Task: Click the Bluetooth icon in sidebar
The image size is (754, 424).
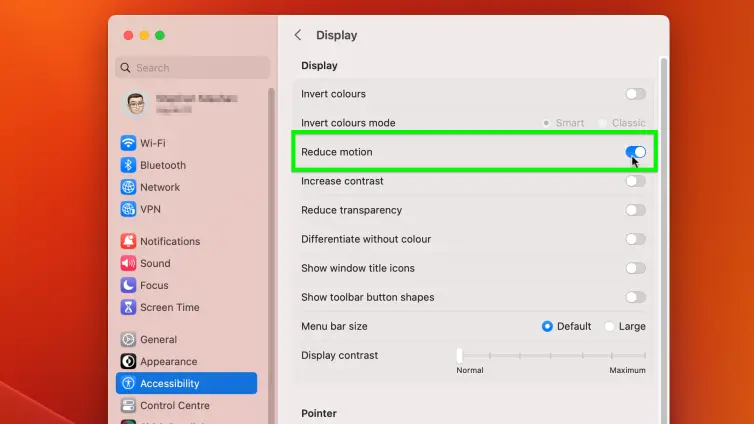Action: point(128,165)
